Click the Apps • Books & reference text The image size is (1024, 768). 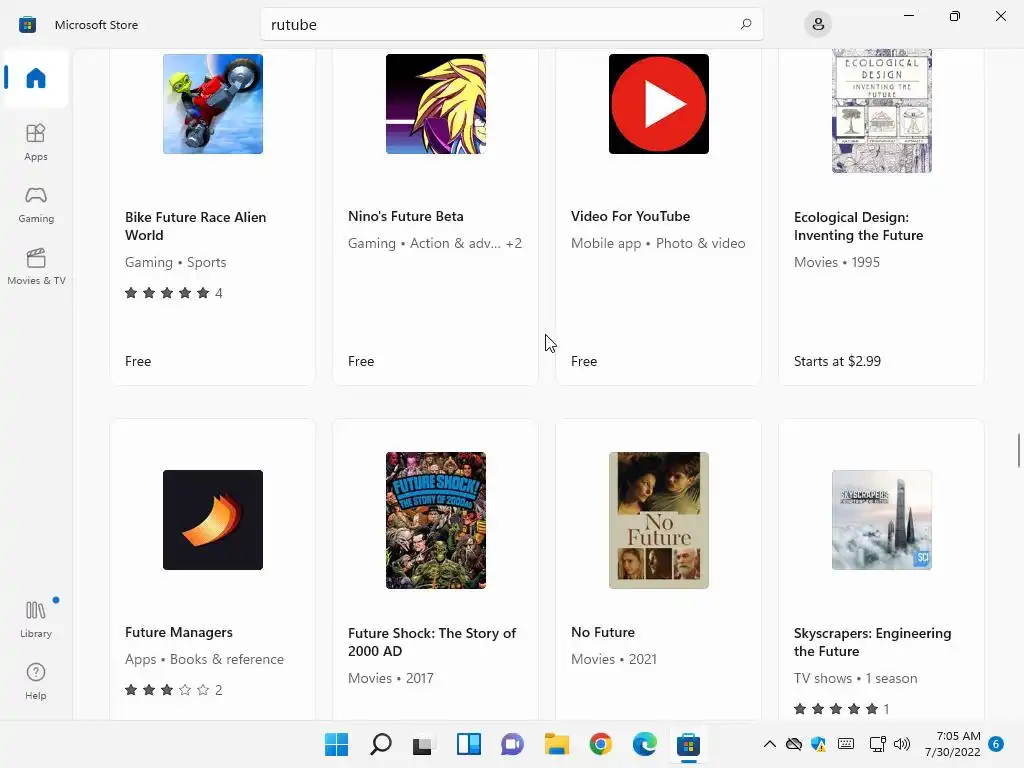pos(204,660)
